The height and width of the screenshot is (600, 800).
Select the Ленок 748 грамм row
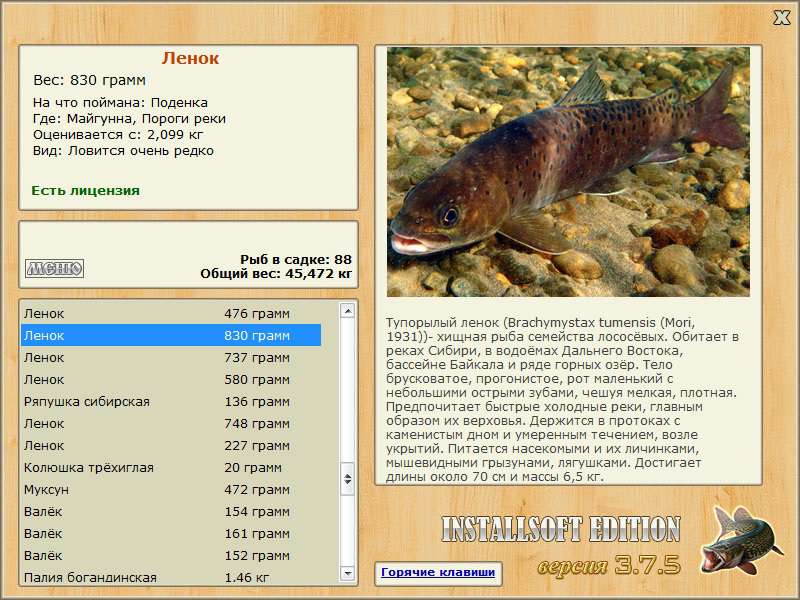[171, 423]
